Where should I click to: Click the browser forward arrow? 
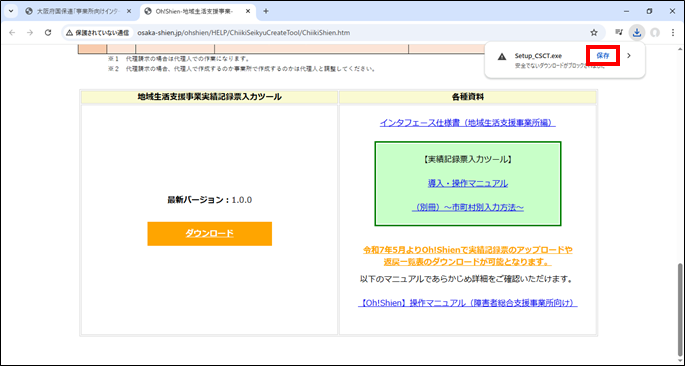[x=30, y=33]
